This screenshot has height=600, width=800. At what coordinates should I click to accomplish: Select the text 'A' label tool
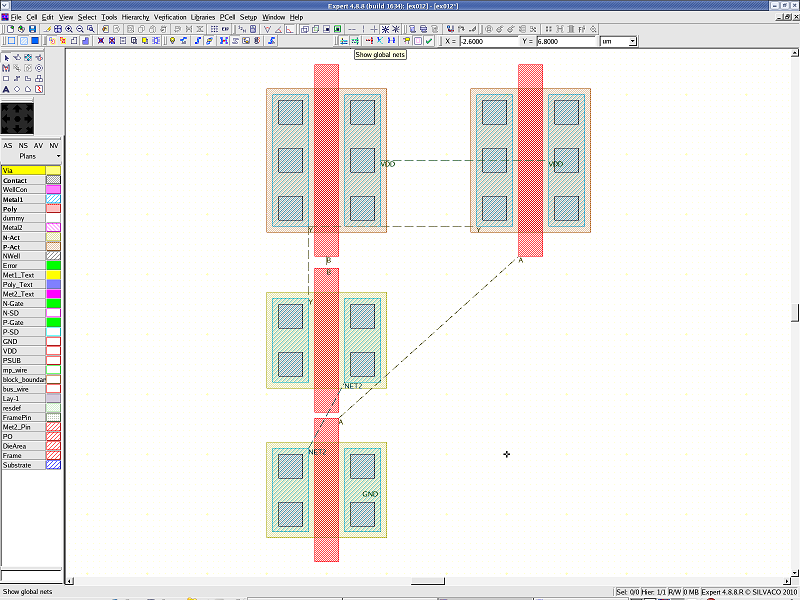click(6, 89)
